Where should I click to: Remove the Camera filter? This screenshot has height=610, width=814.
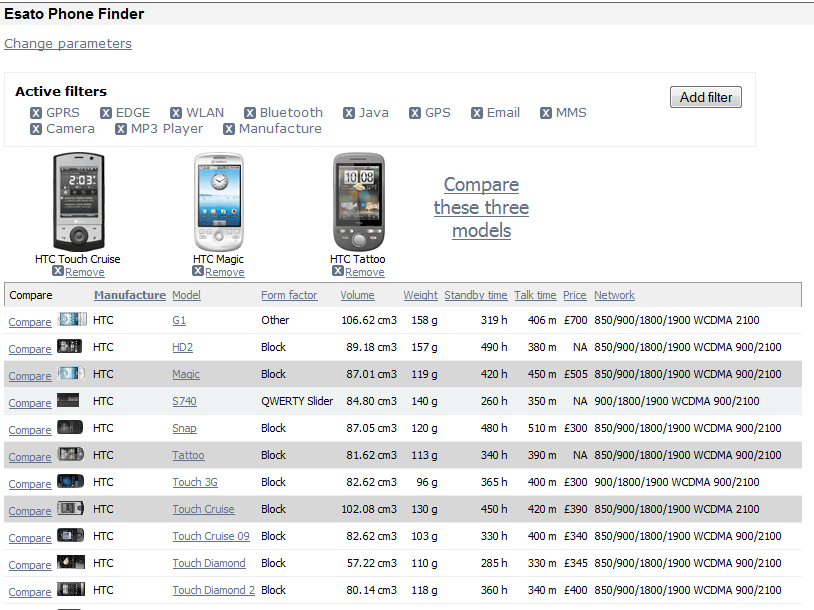tap(36, 129)
